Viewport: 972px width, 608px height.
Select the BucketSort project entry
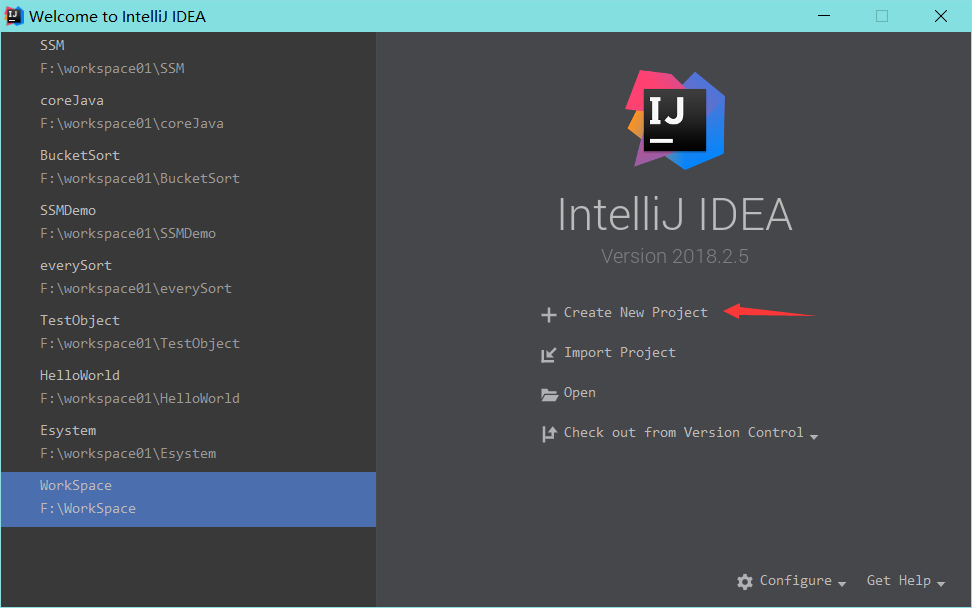pyautogui.click(x=140, y=167)
